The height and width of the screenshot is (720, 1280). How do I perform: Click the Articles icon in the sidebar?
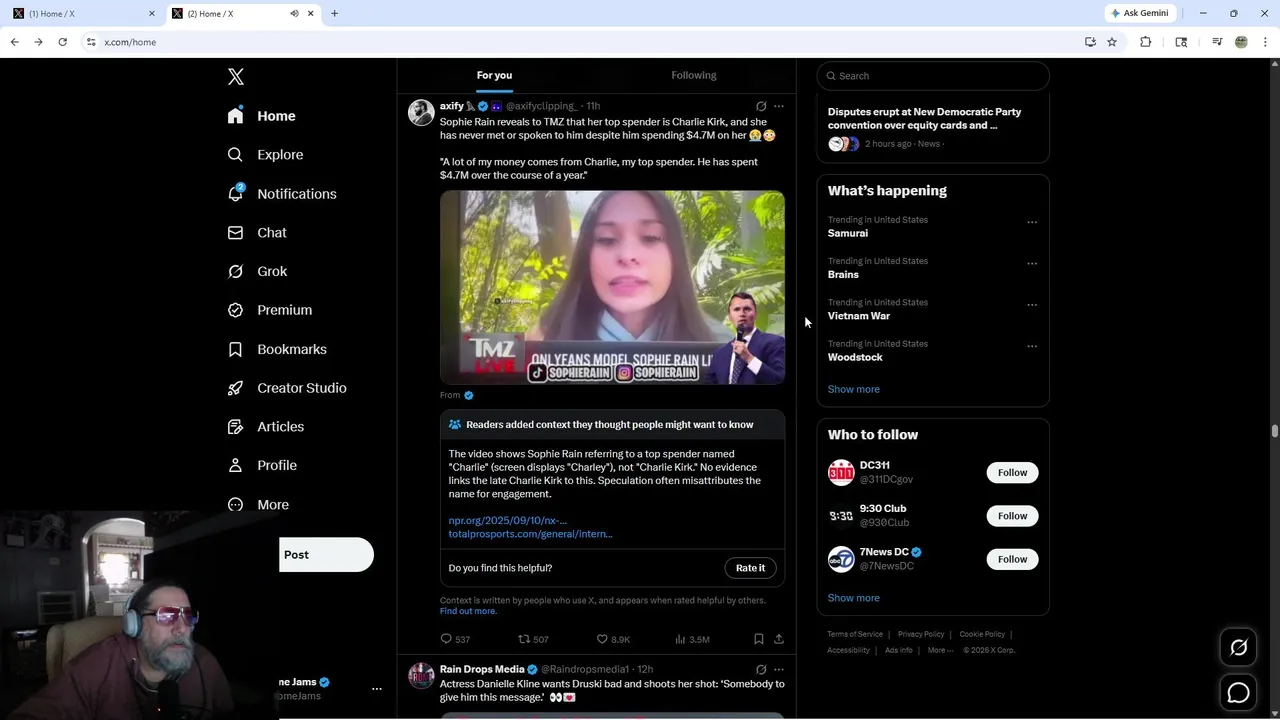(x=235, y=427)
